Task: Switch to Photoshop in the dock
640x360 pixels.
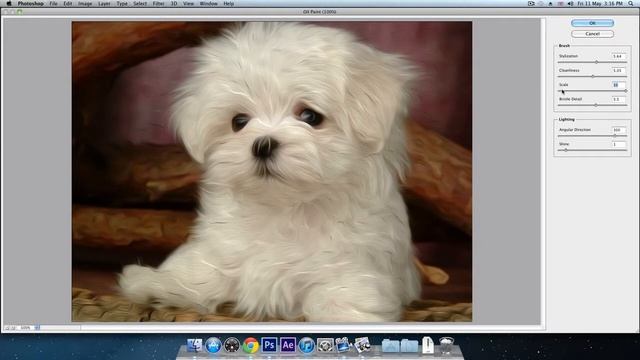Action: [x=269, y=345]
